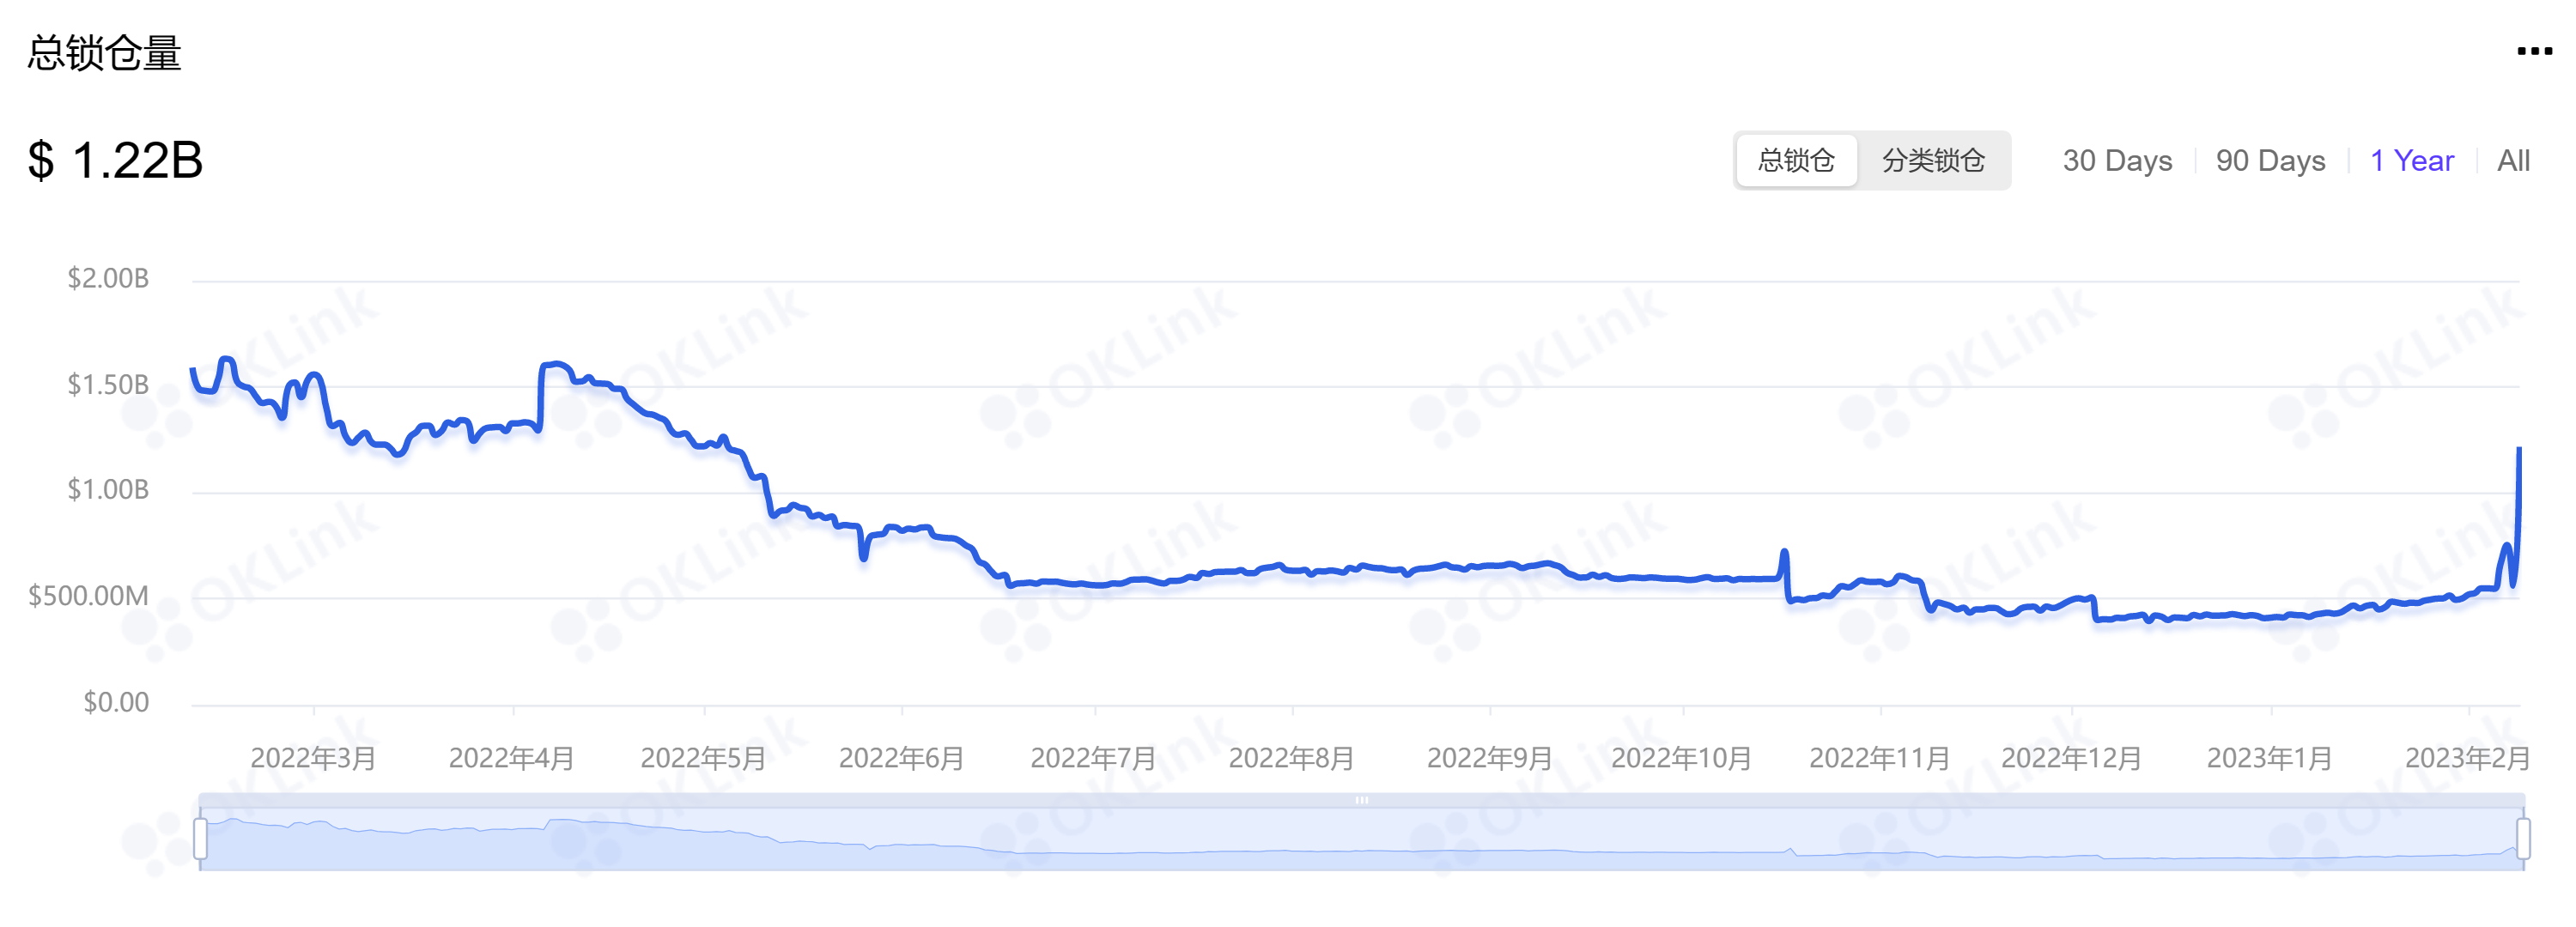Click the 2022年6月 axis label

pos(901,758)
